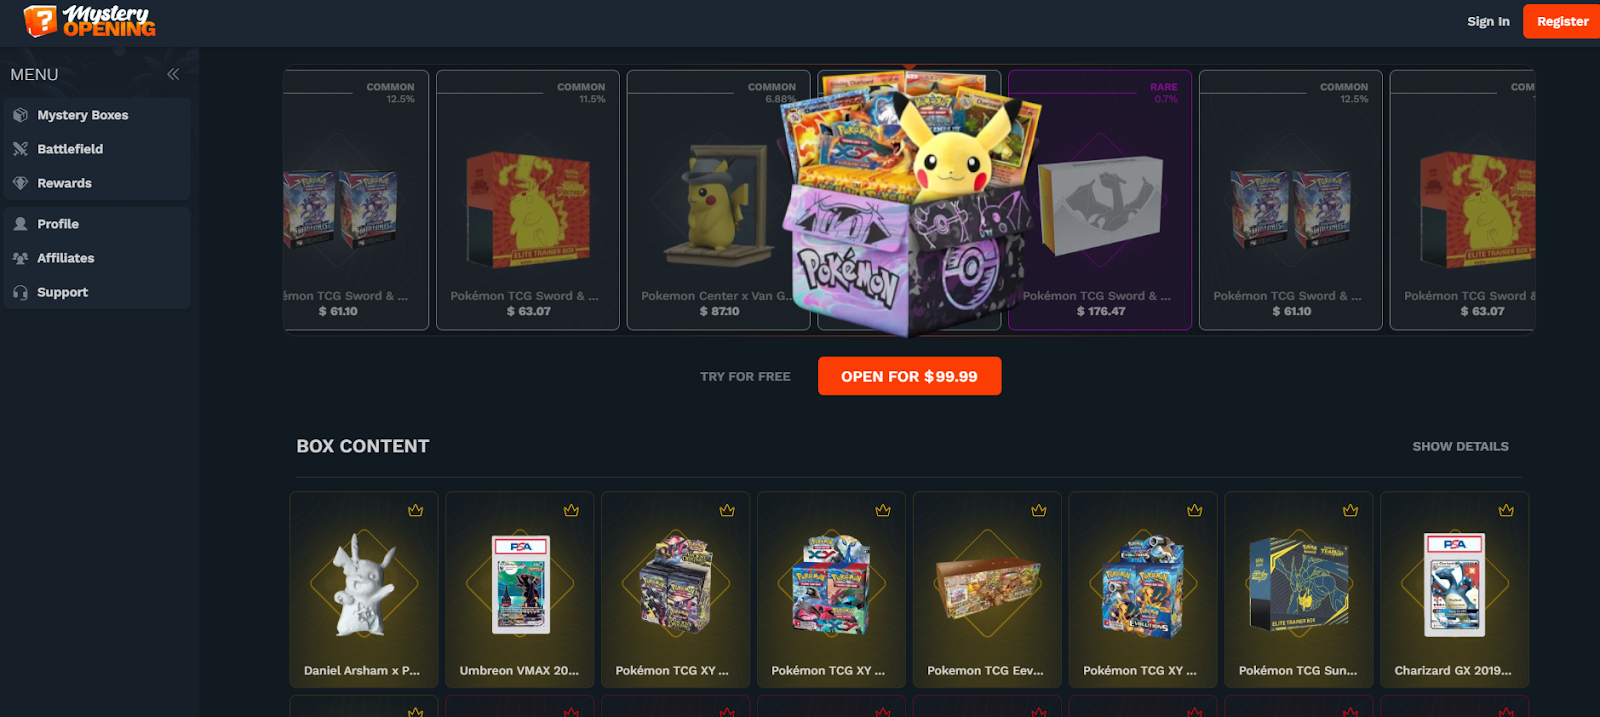The width and height of the screenshot is (1600, 717).
Task: Click the Sign In link
Action: coord(1488,21)
